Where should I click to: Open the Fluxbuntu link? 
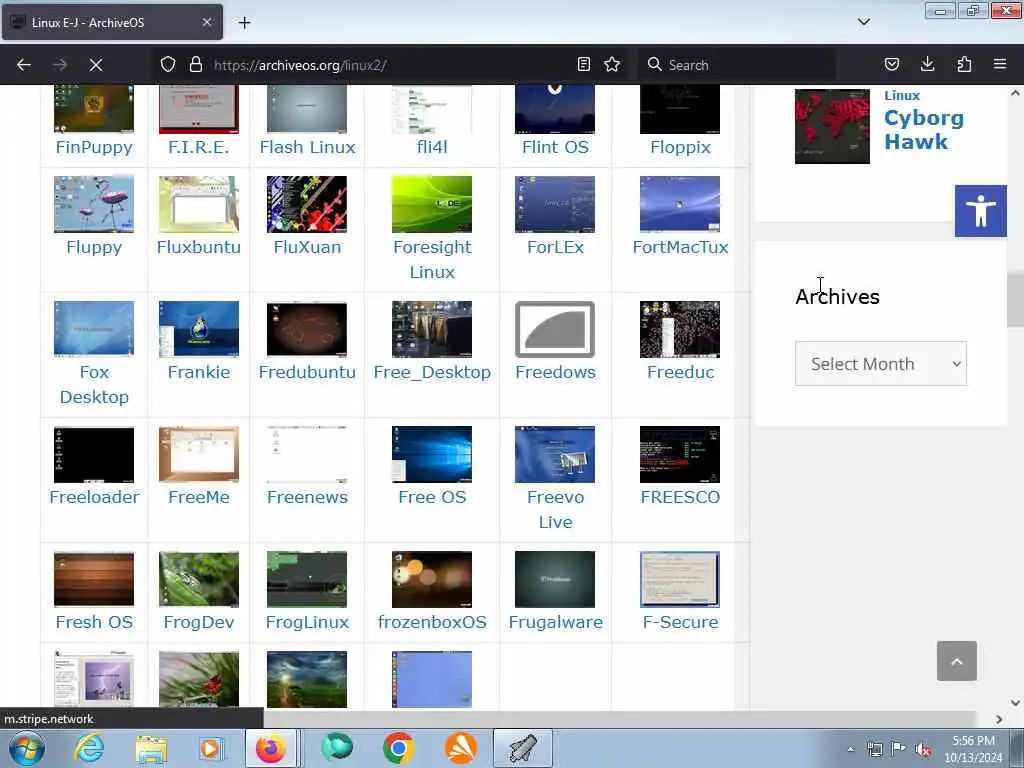[x=199, y=247]
